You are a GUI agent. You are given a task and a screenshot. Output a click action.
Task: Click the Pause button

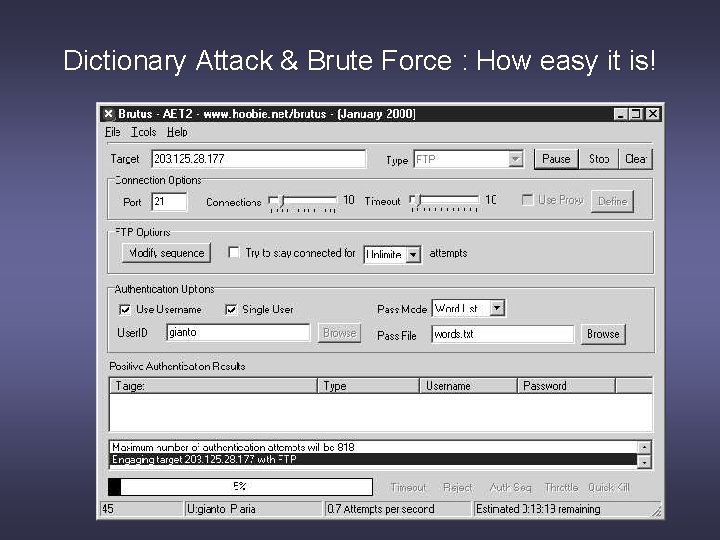tap(556, 159)
